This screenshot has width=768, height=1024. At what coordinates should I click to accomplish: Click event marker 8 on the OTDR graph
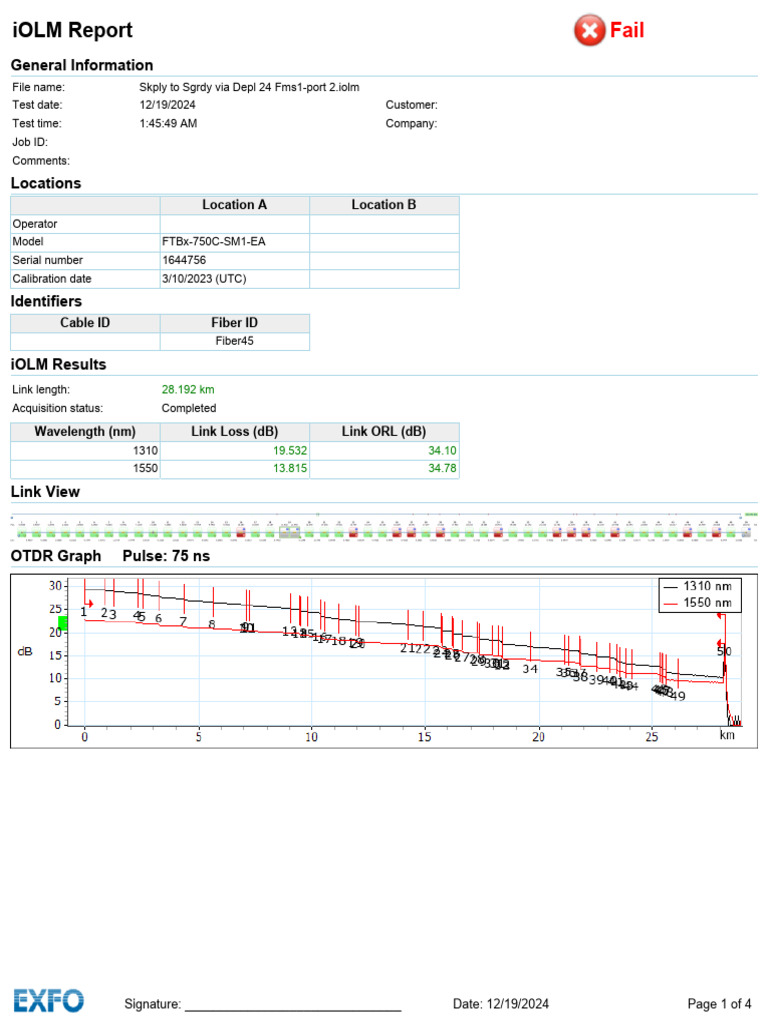pyautogui.click(x=212, y=624)
